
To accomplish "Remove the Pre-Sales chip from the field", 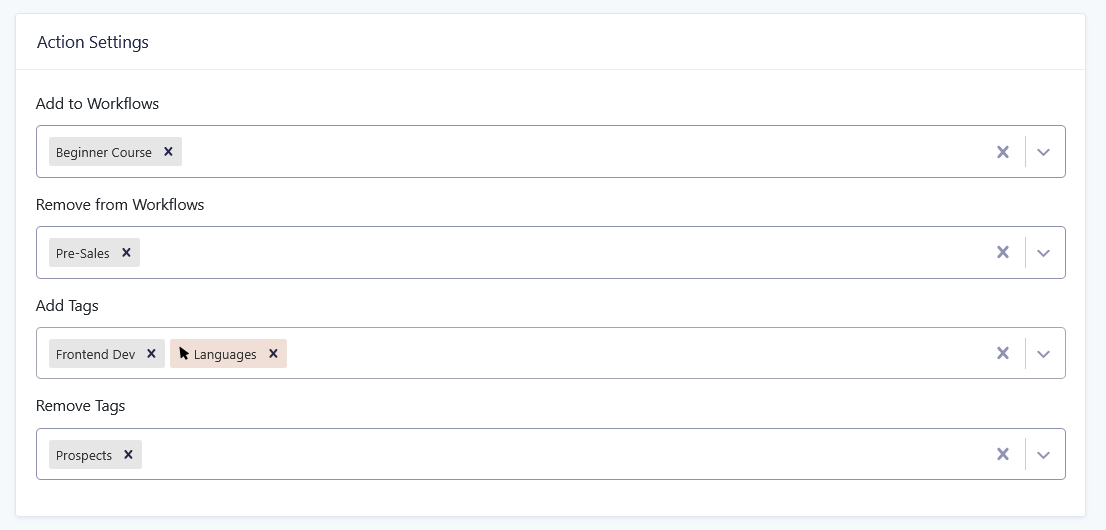I will pyautogui.click(x=126, y=253).
